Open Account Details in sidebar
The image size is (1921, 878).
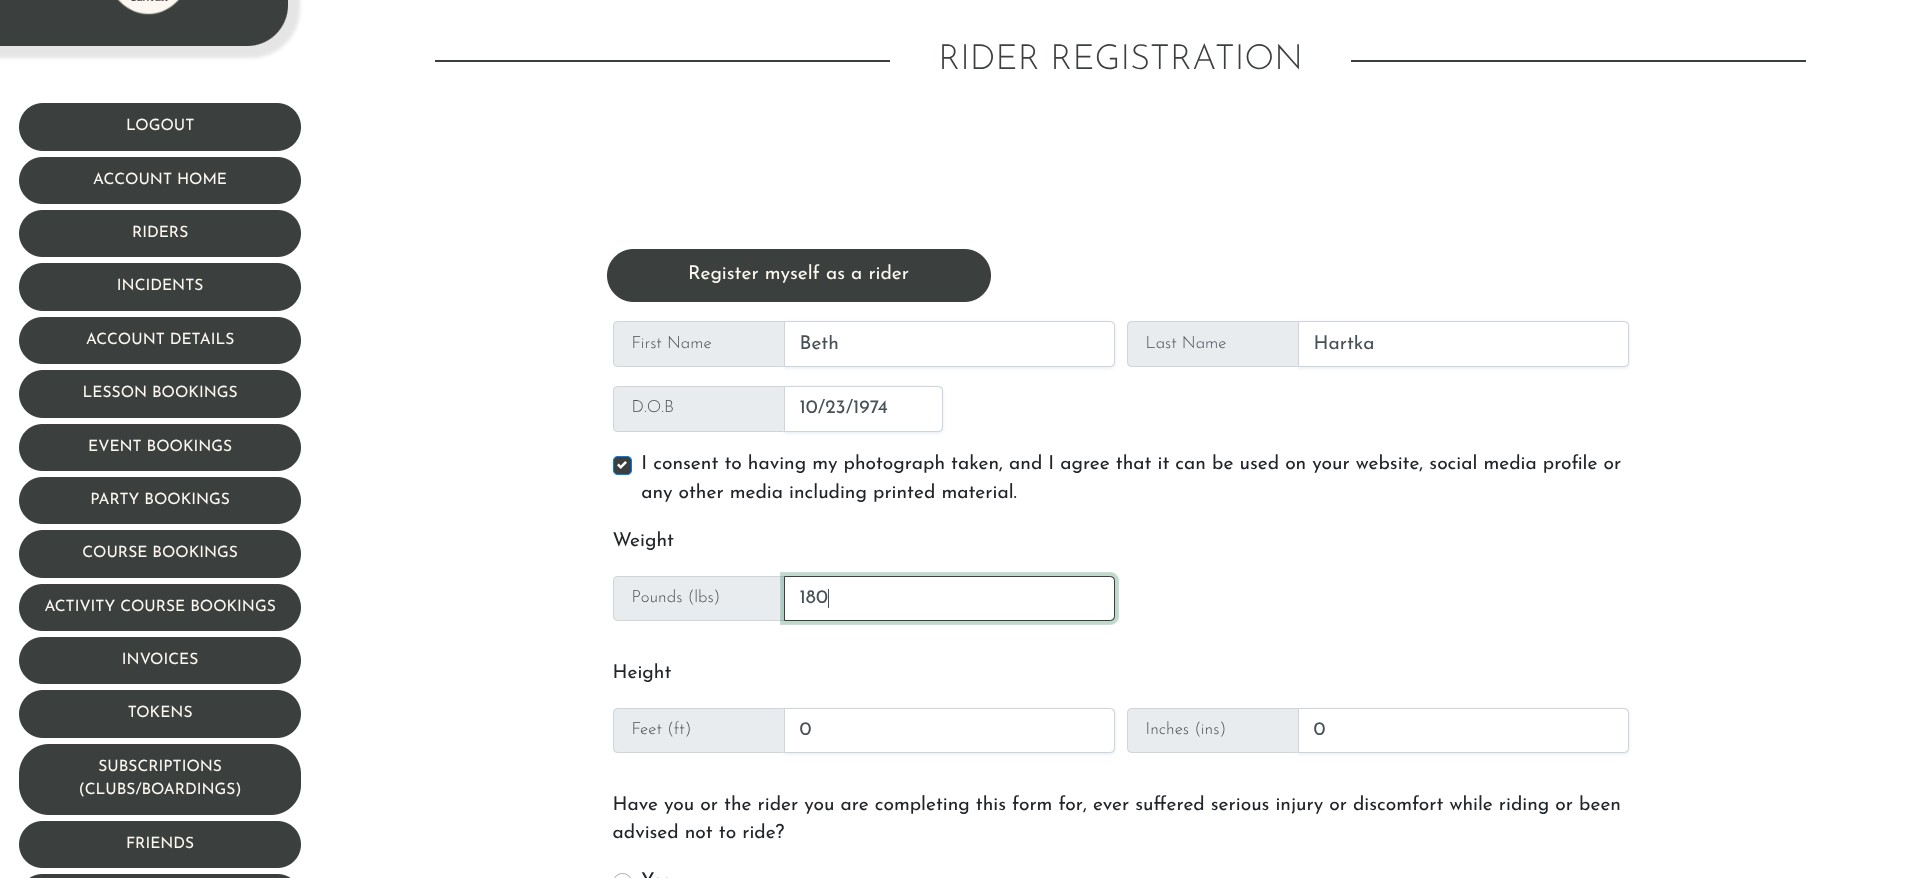pos(160,340)
